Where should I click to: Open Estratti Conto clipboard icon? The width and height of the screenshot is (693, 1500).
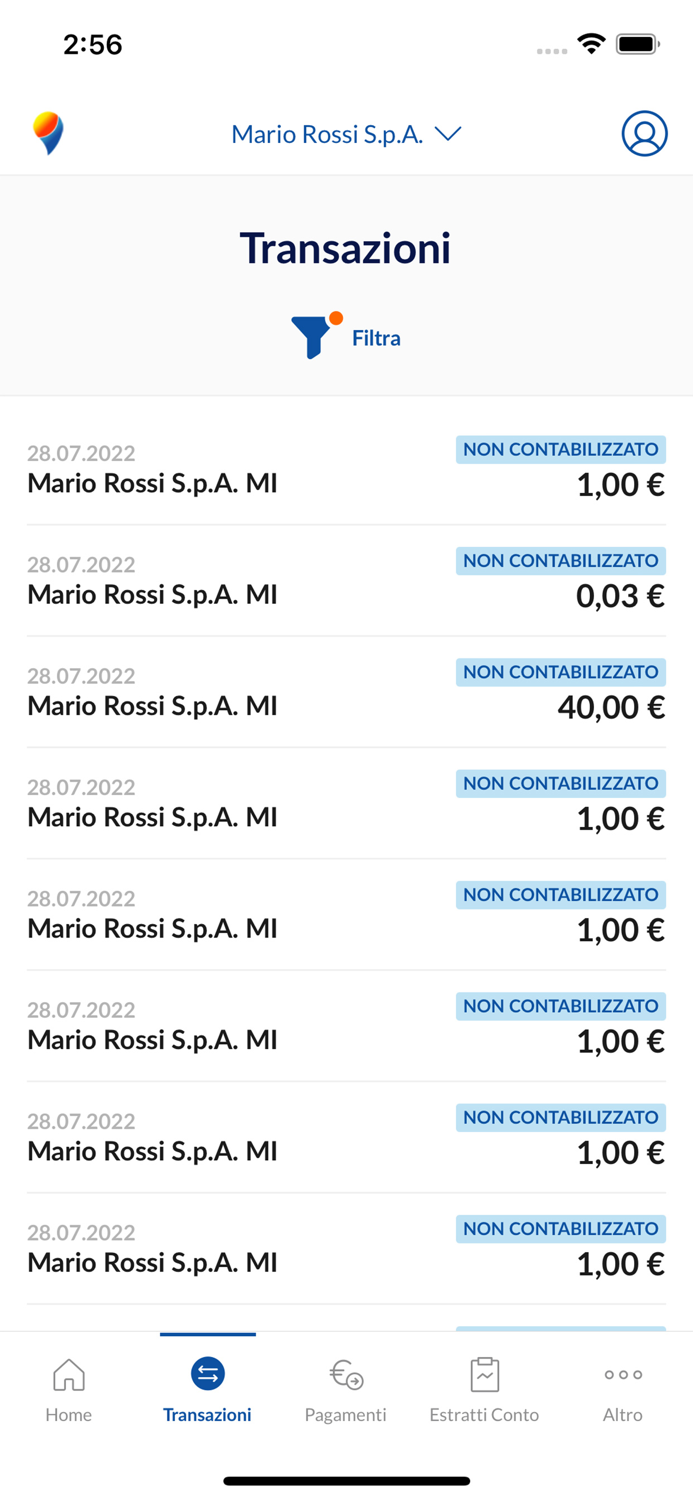coord(485,1374)
